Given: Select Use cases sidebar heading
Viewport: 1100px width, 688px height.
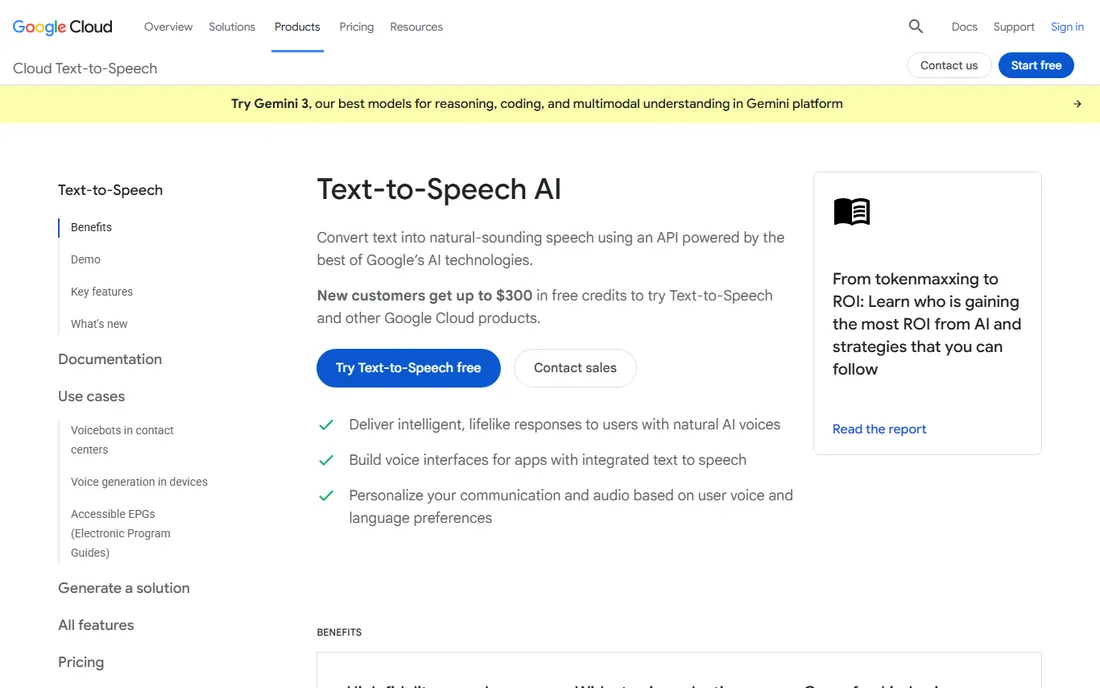Looking at the screenshot, I should coord(91,396).
